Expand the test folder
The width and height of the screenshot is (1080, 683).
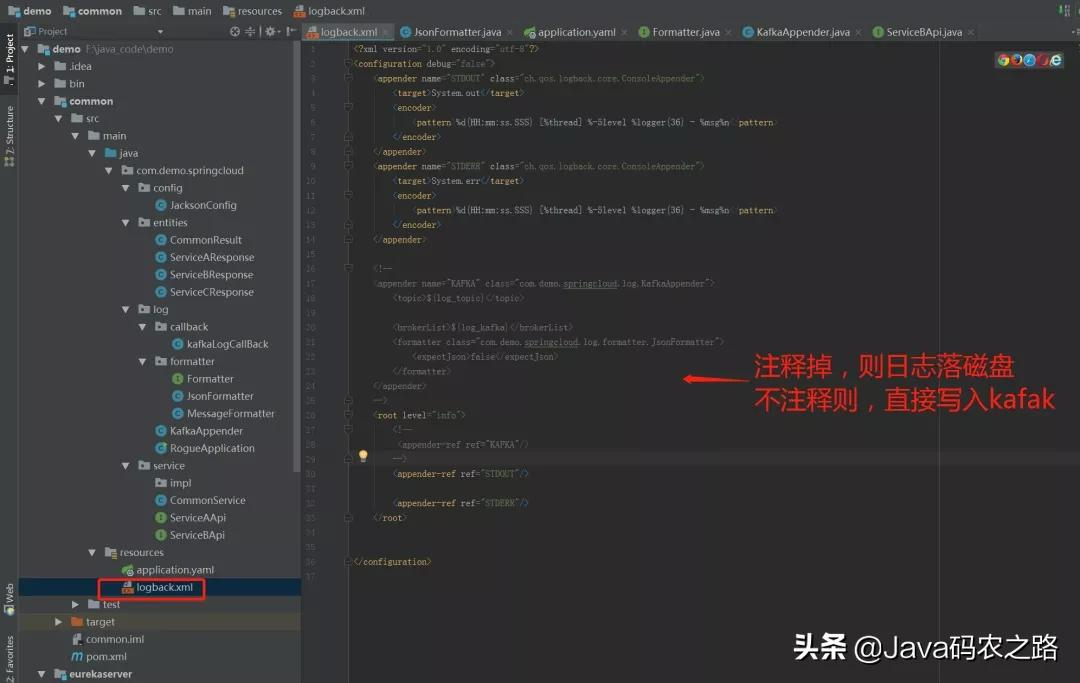75,605
